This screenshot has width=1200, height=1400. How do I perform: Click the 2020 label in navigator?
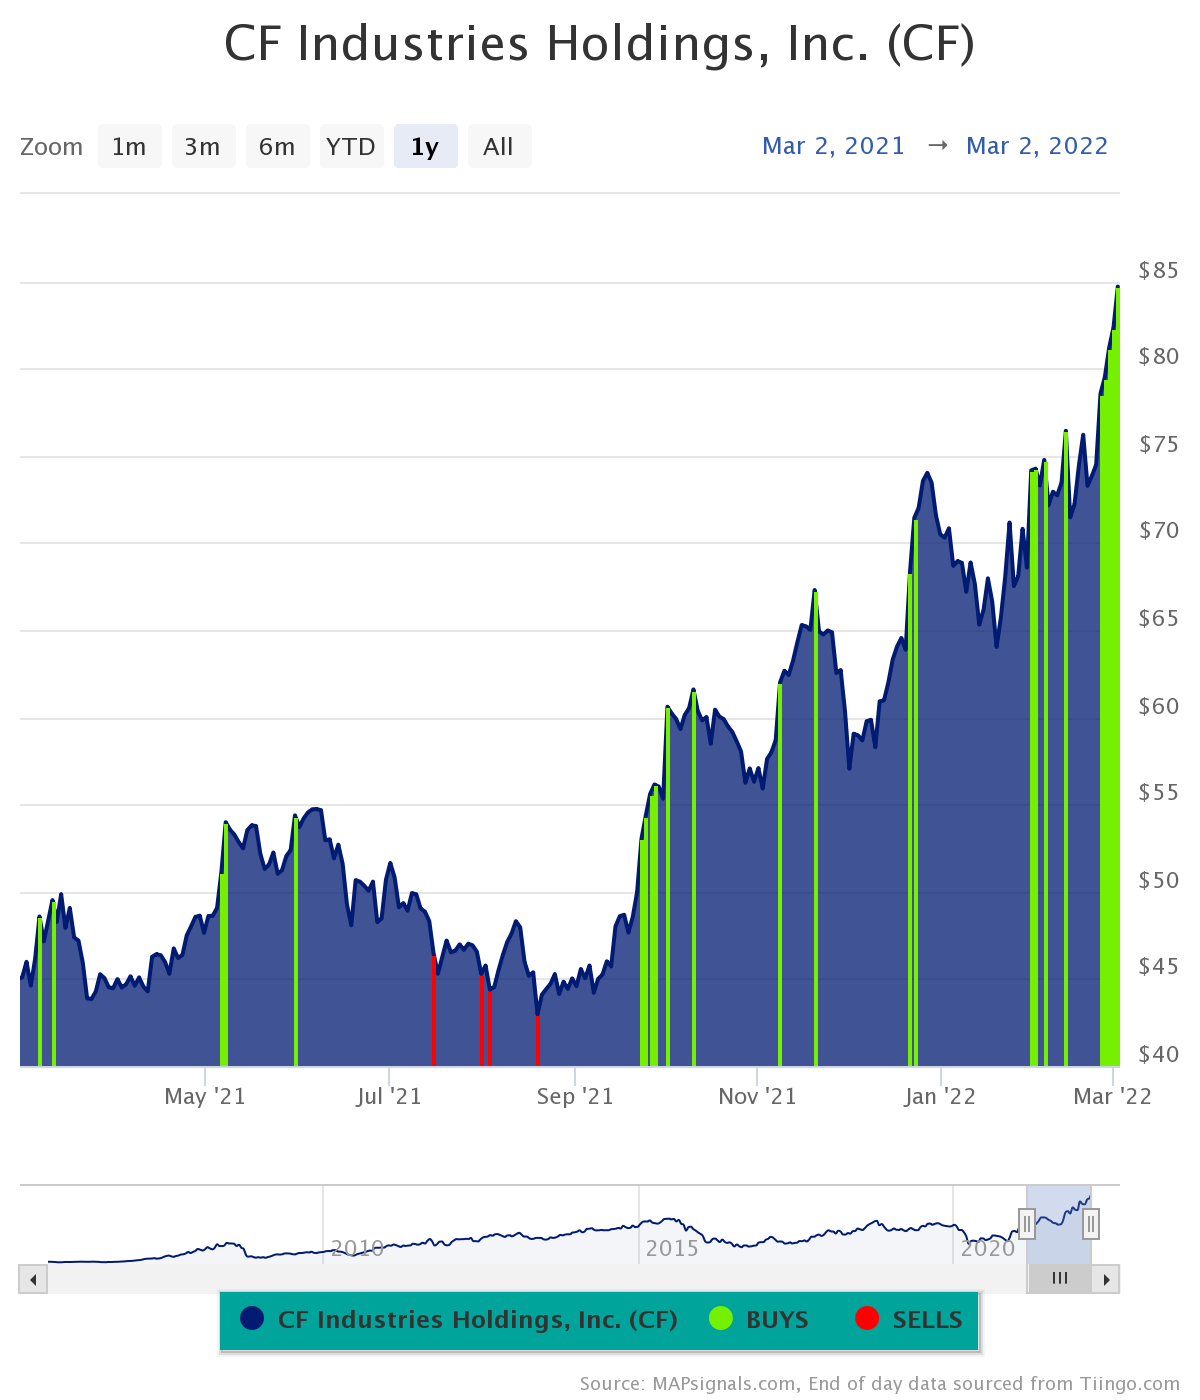pos(988,1248)
